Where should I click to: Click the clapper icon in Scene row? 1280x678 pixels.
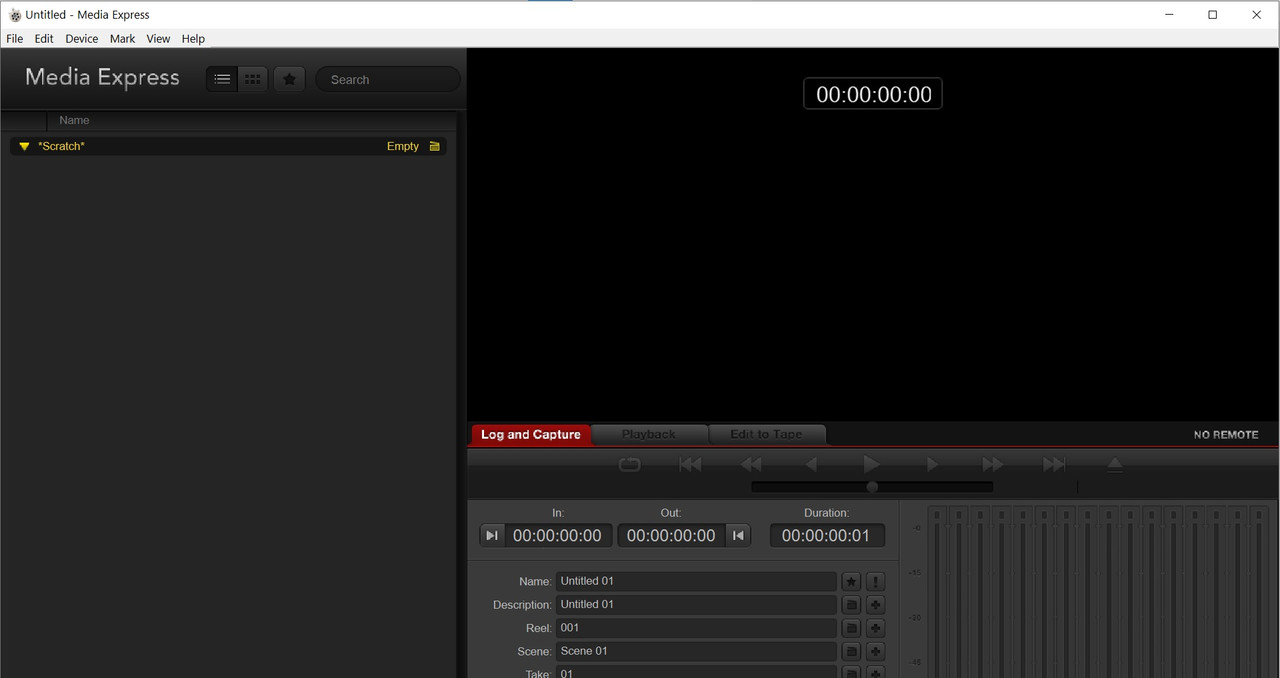coord(851,651)
